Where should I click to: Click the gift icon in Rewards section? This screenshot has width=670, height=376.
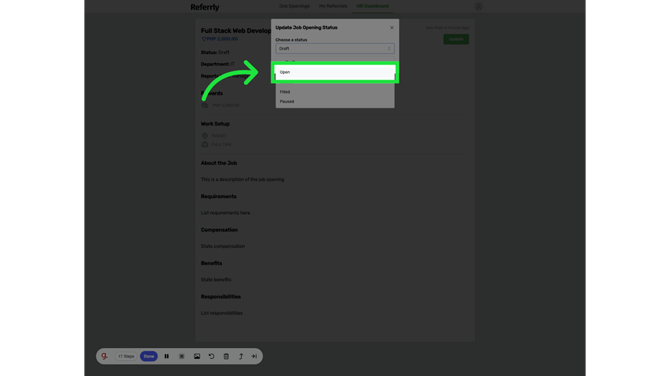coord(205,105)
